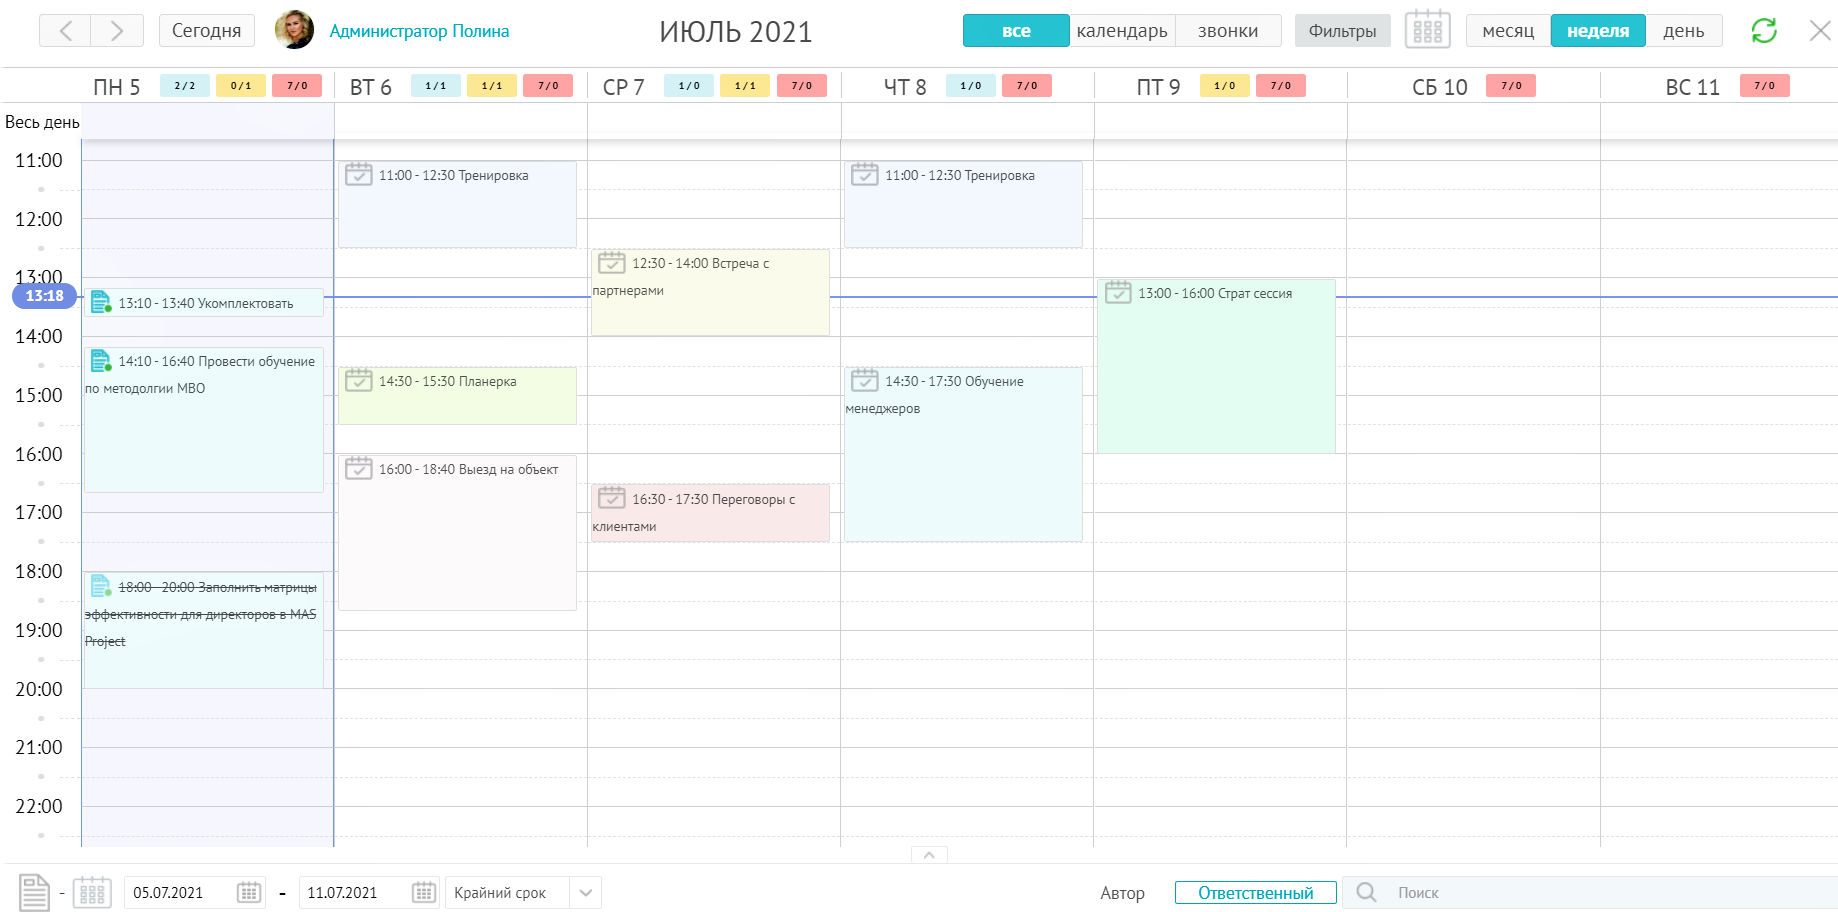The height and width of the screenshot is (912, 1838).
Task: Expand the bottom panel chevron handle
Action: (929, 855)
